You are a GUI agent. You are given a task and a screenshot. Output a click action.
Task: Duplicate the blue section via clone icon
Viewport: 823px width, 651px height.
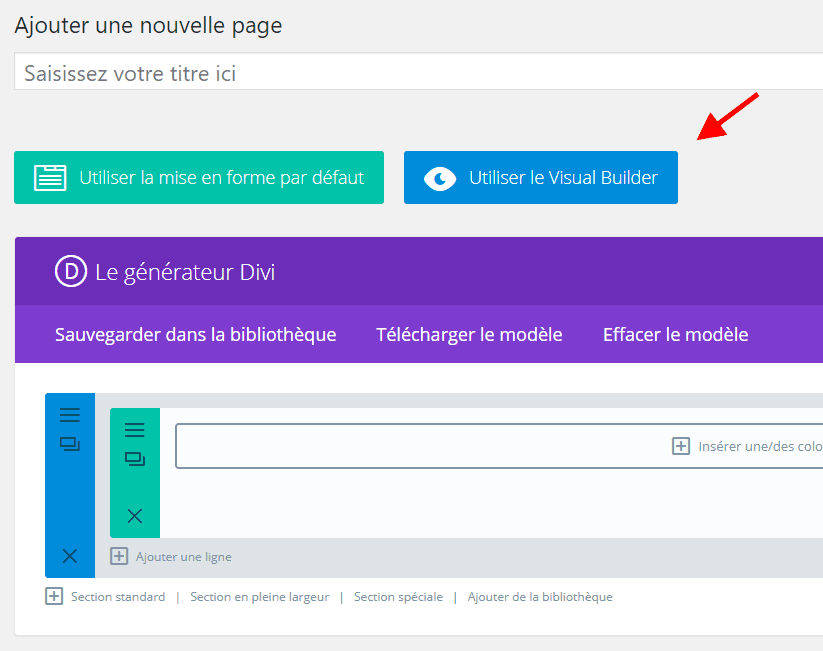(70, 444)
